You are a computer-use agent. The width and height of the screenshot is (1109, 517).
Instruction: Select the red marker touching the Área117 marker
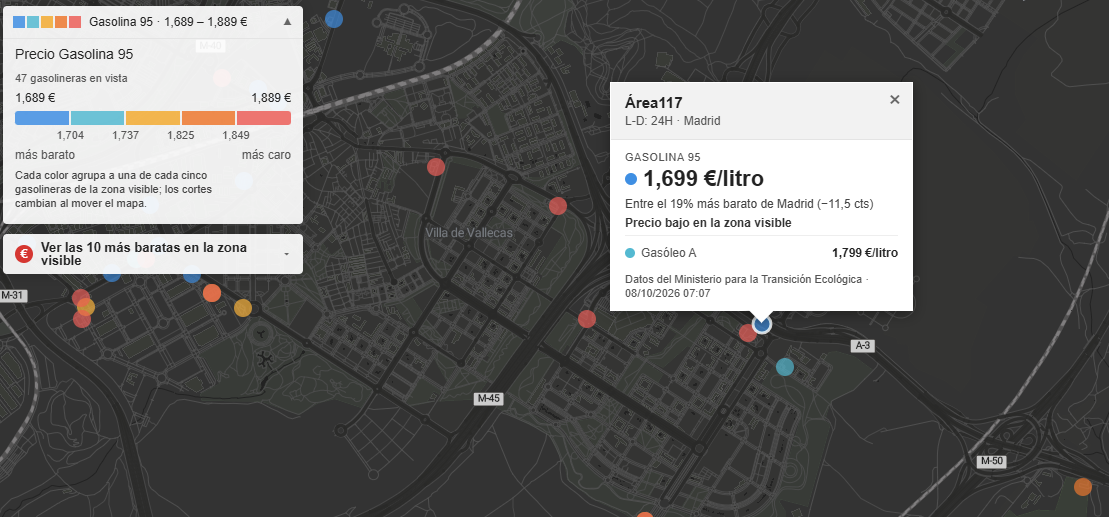(747, 332)
